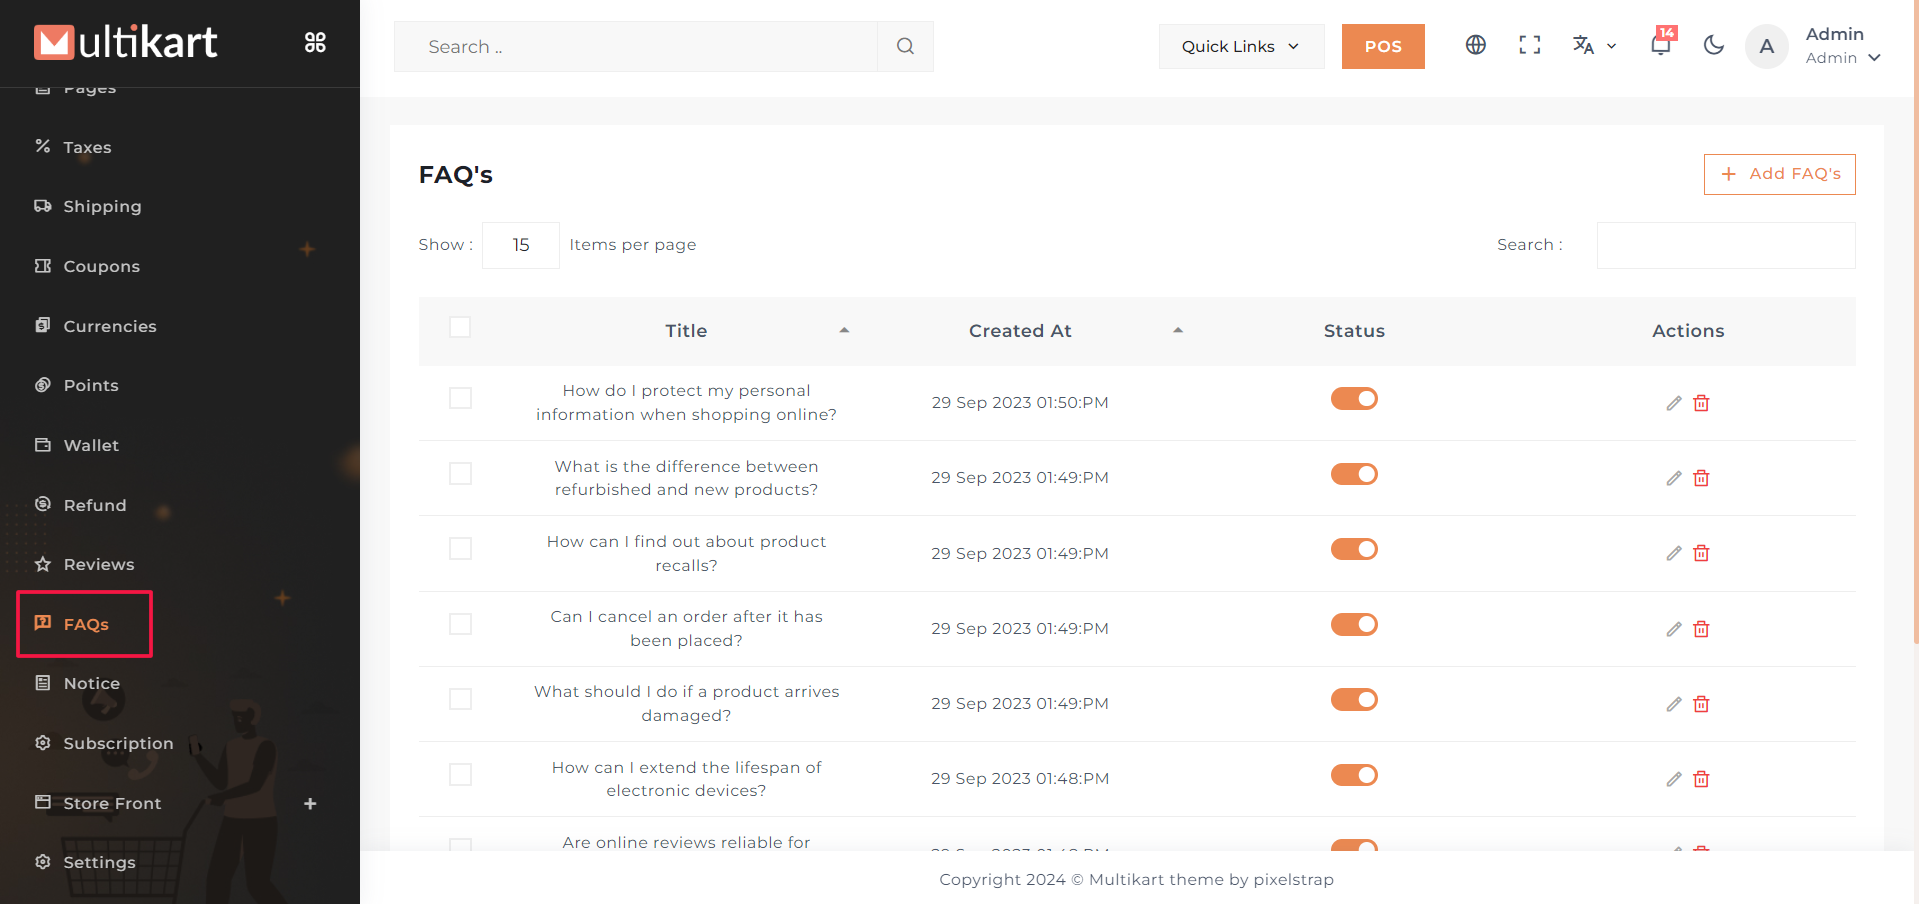
Task: Click the globe icon in the header
Action: click(x=1475, y=45)
